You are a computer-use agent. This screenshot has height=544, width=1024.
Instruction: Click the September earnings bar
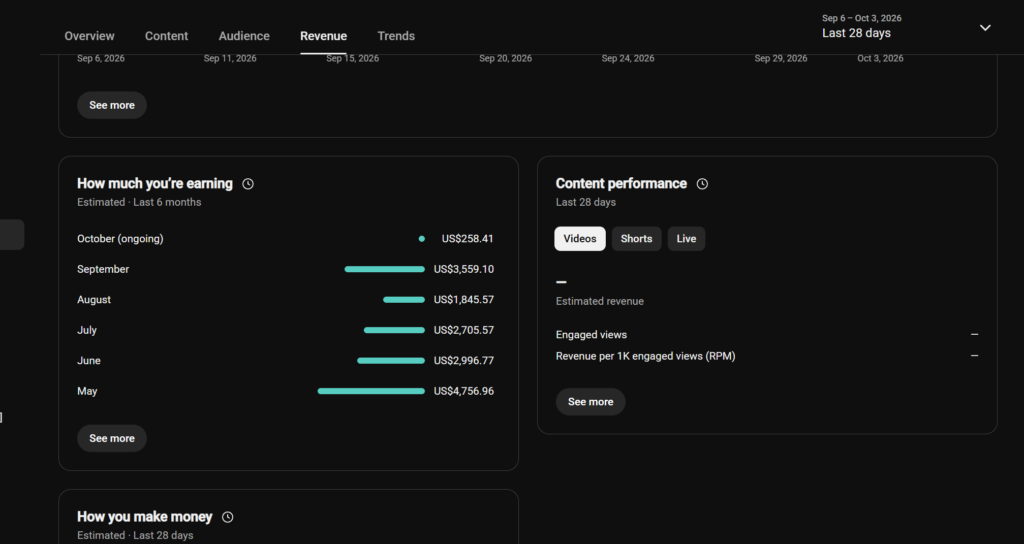pos(385,269)
